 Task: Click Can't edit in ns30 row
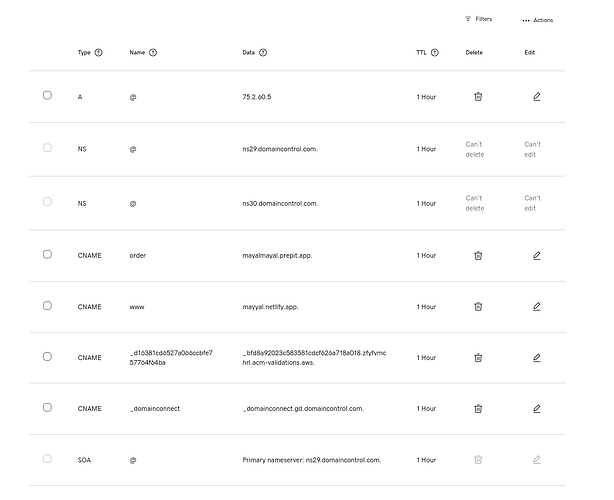tap(533, 203)
